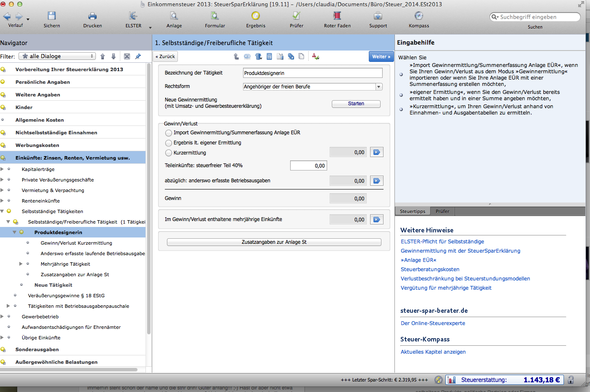
Task: Click the navigator vertical scrollbar
Action: [x=149, y=199]
